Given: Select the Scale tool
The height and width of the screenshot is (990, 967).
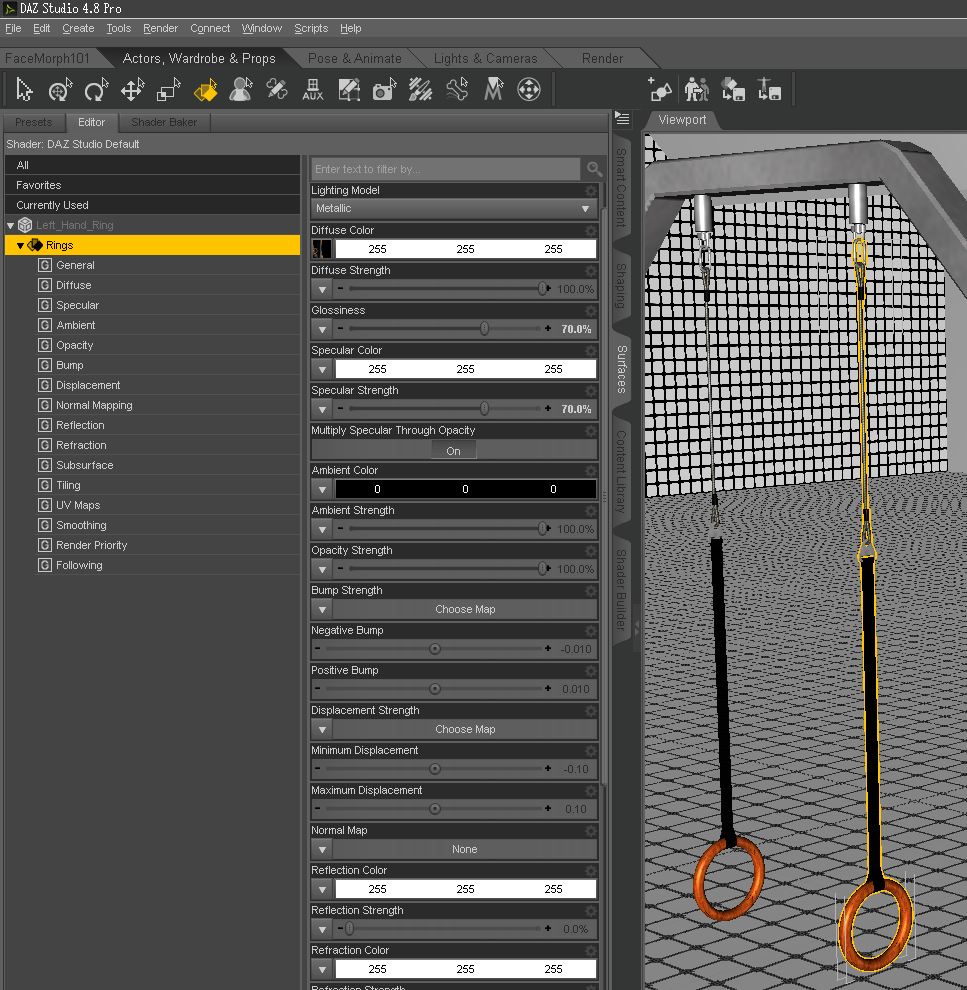Looking at the screenshot, I should click(169, 90).
